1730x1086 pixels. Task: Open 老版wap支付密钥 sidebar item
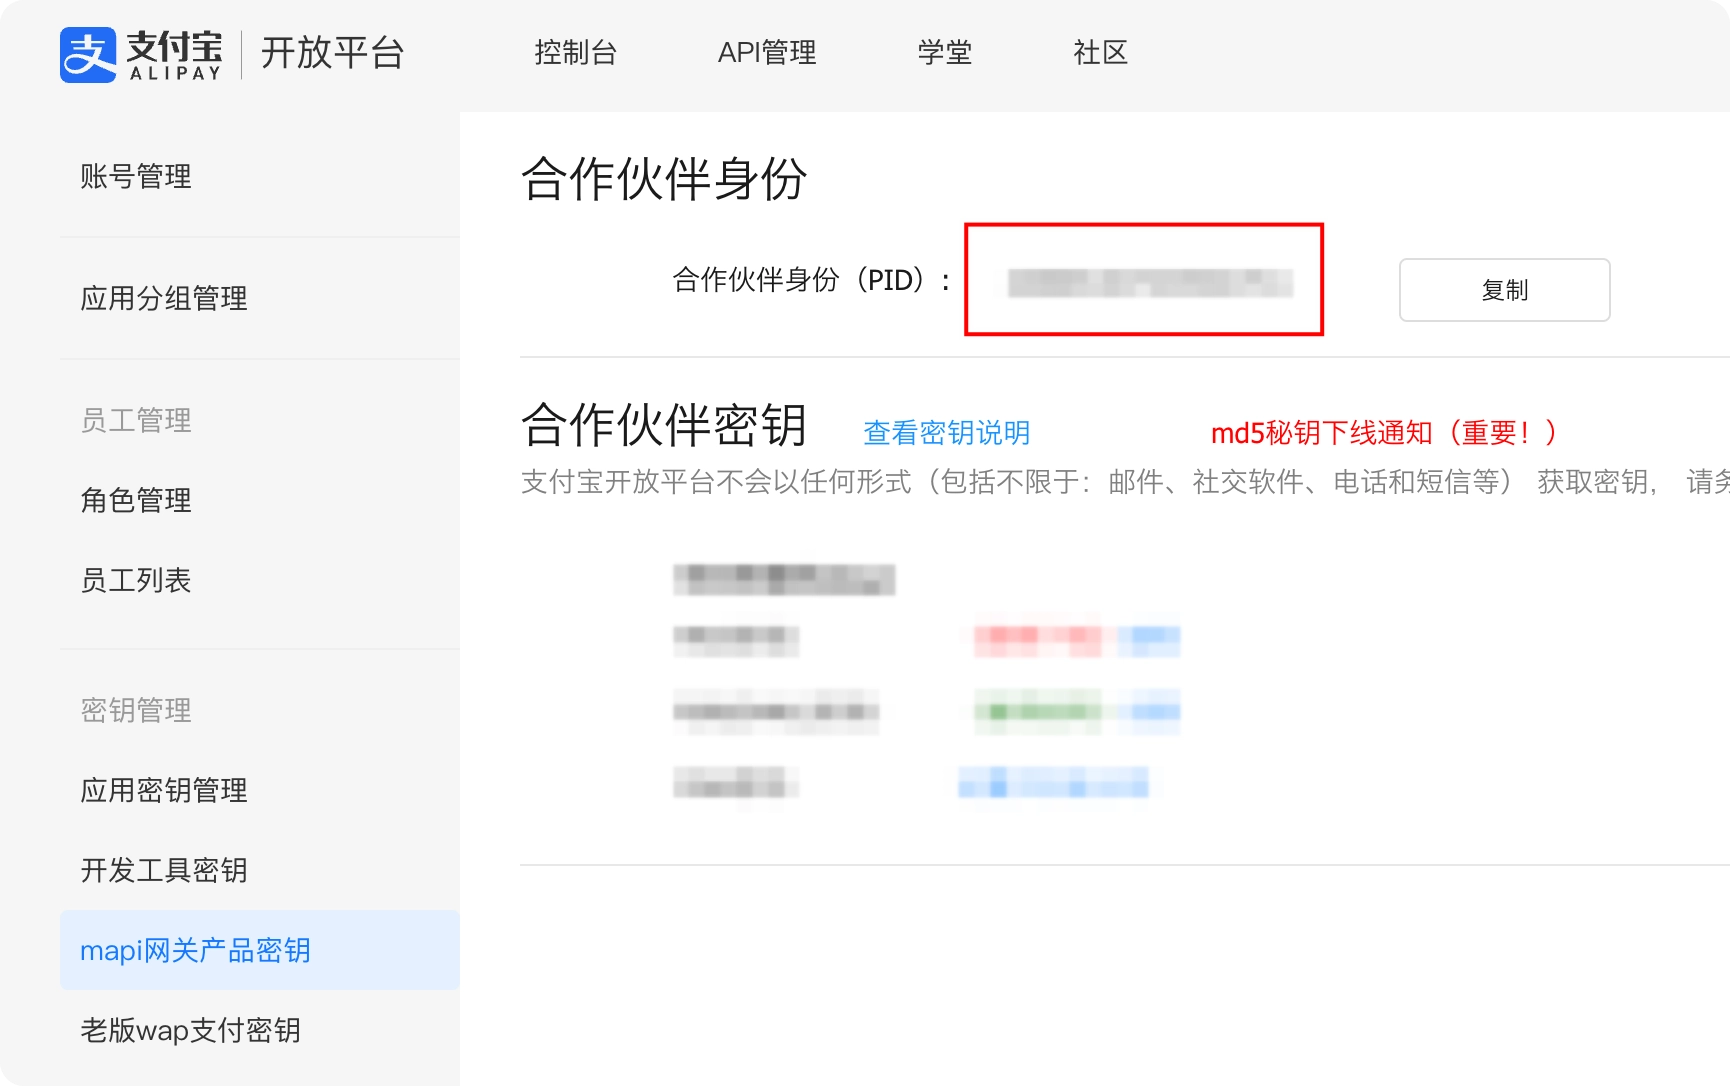pyautogui.click(x=190, y=1030)
